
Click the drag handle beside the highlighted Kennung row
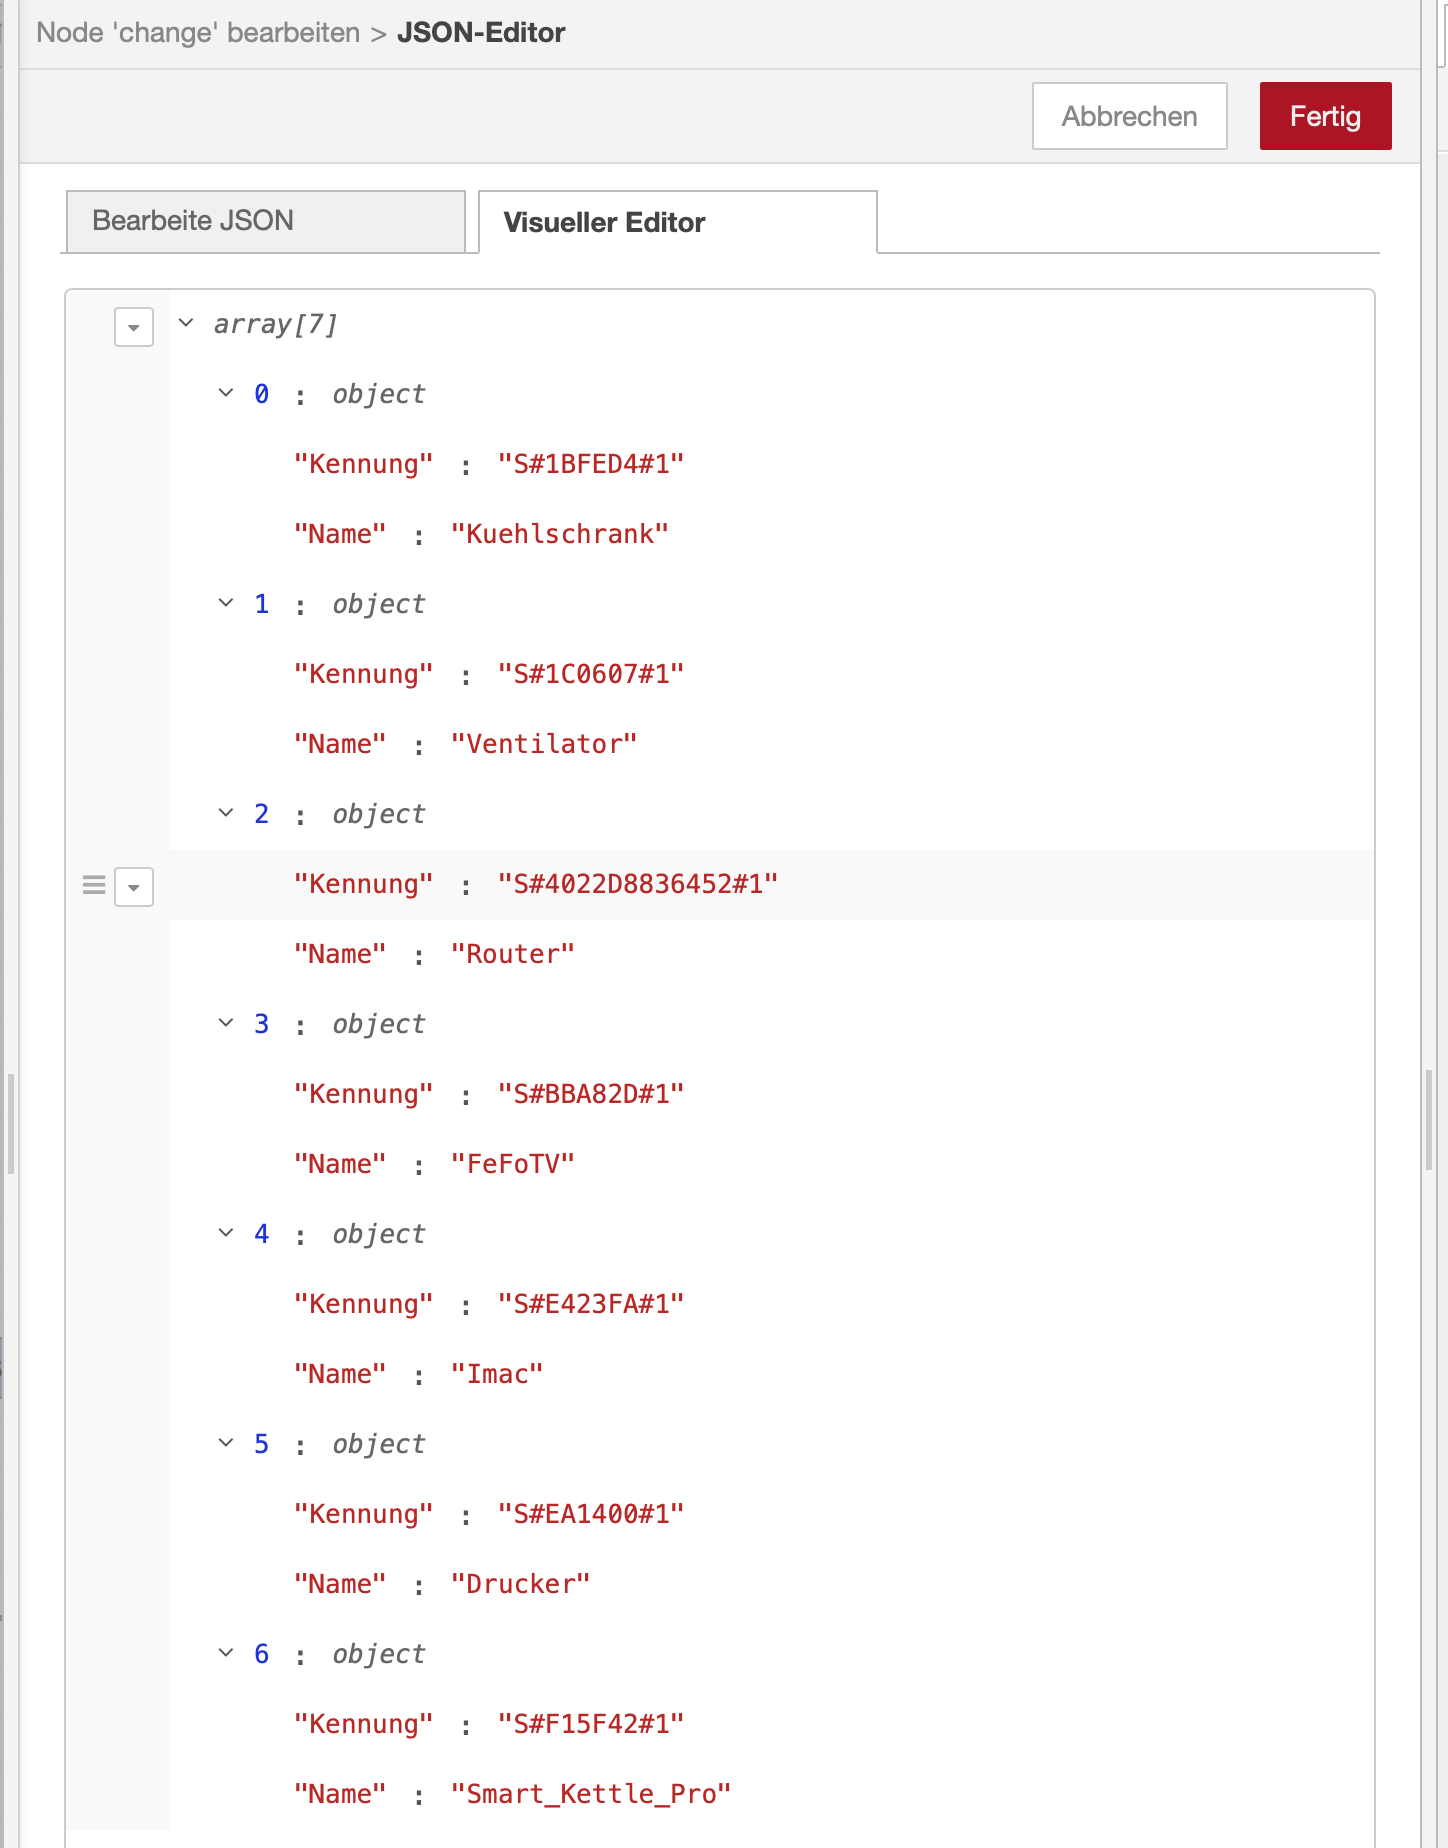(x=94, y=885)
